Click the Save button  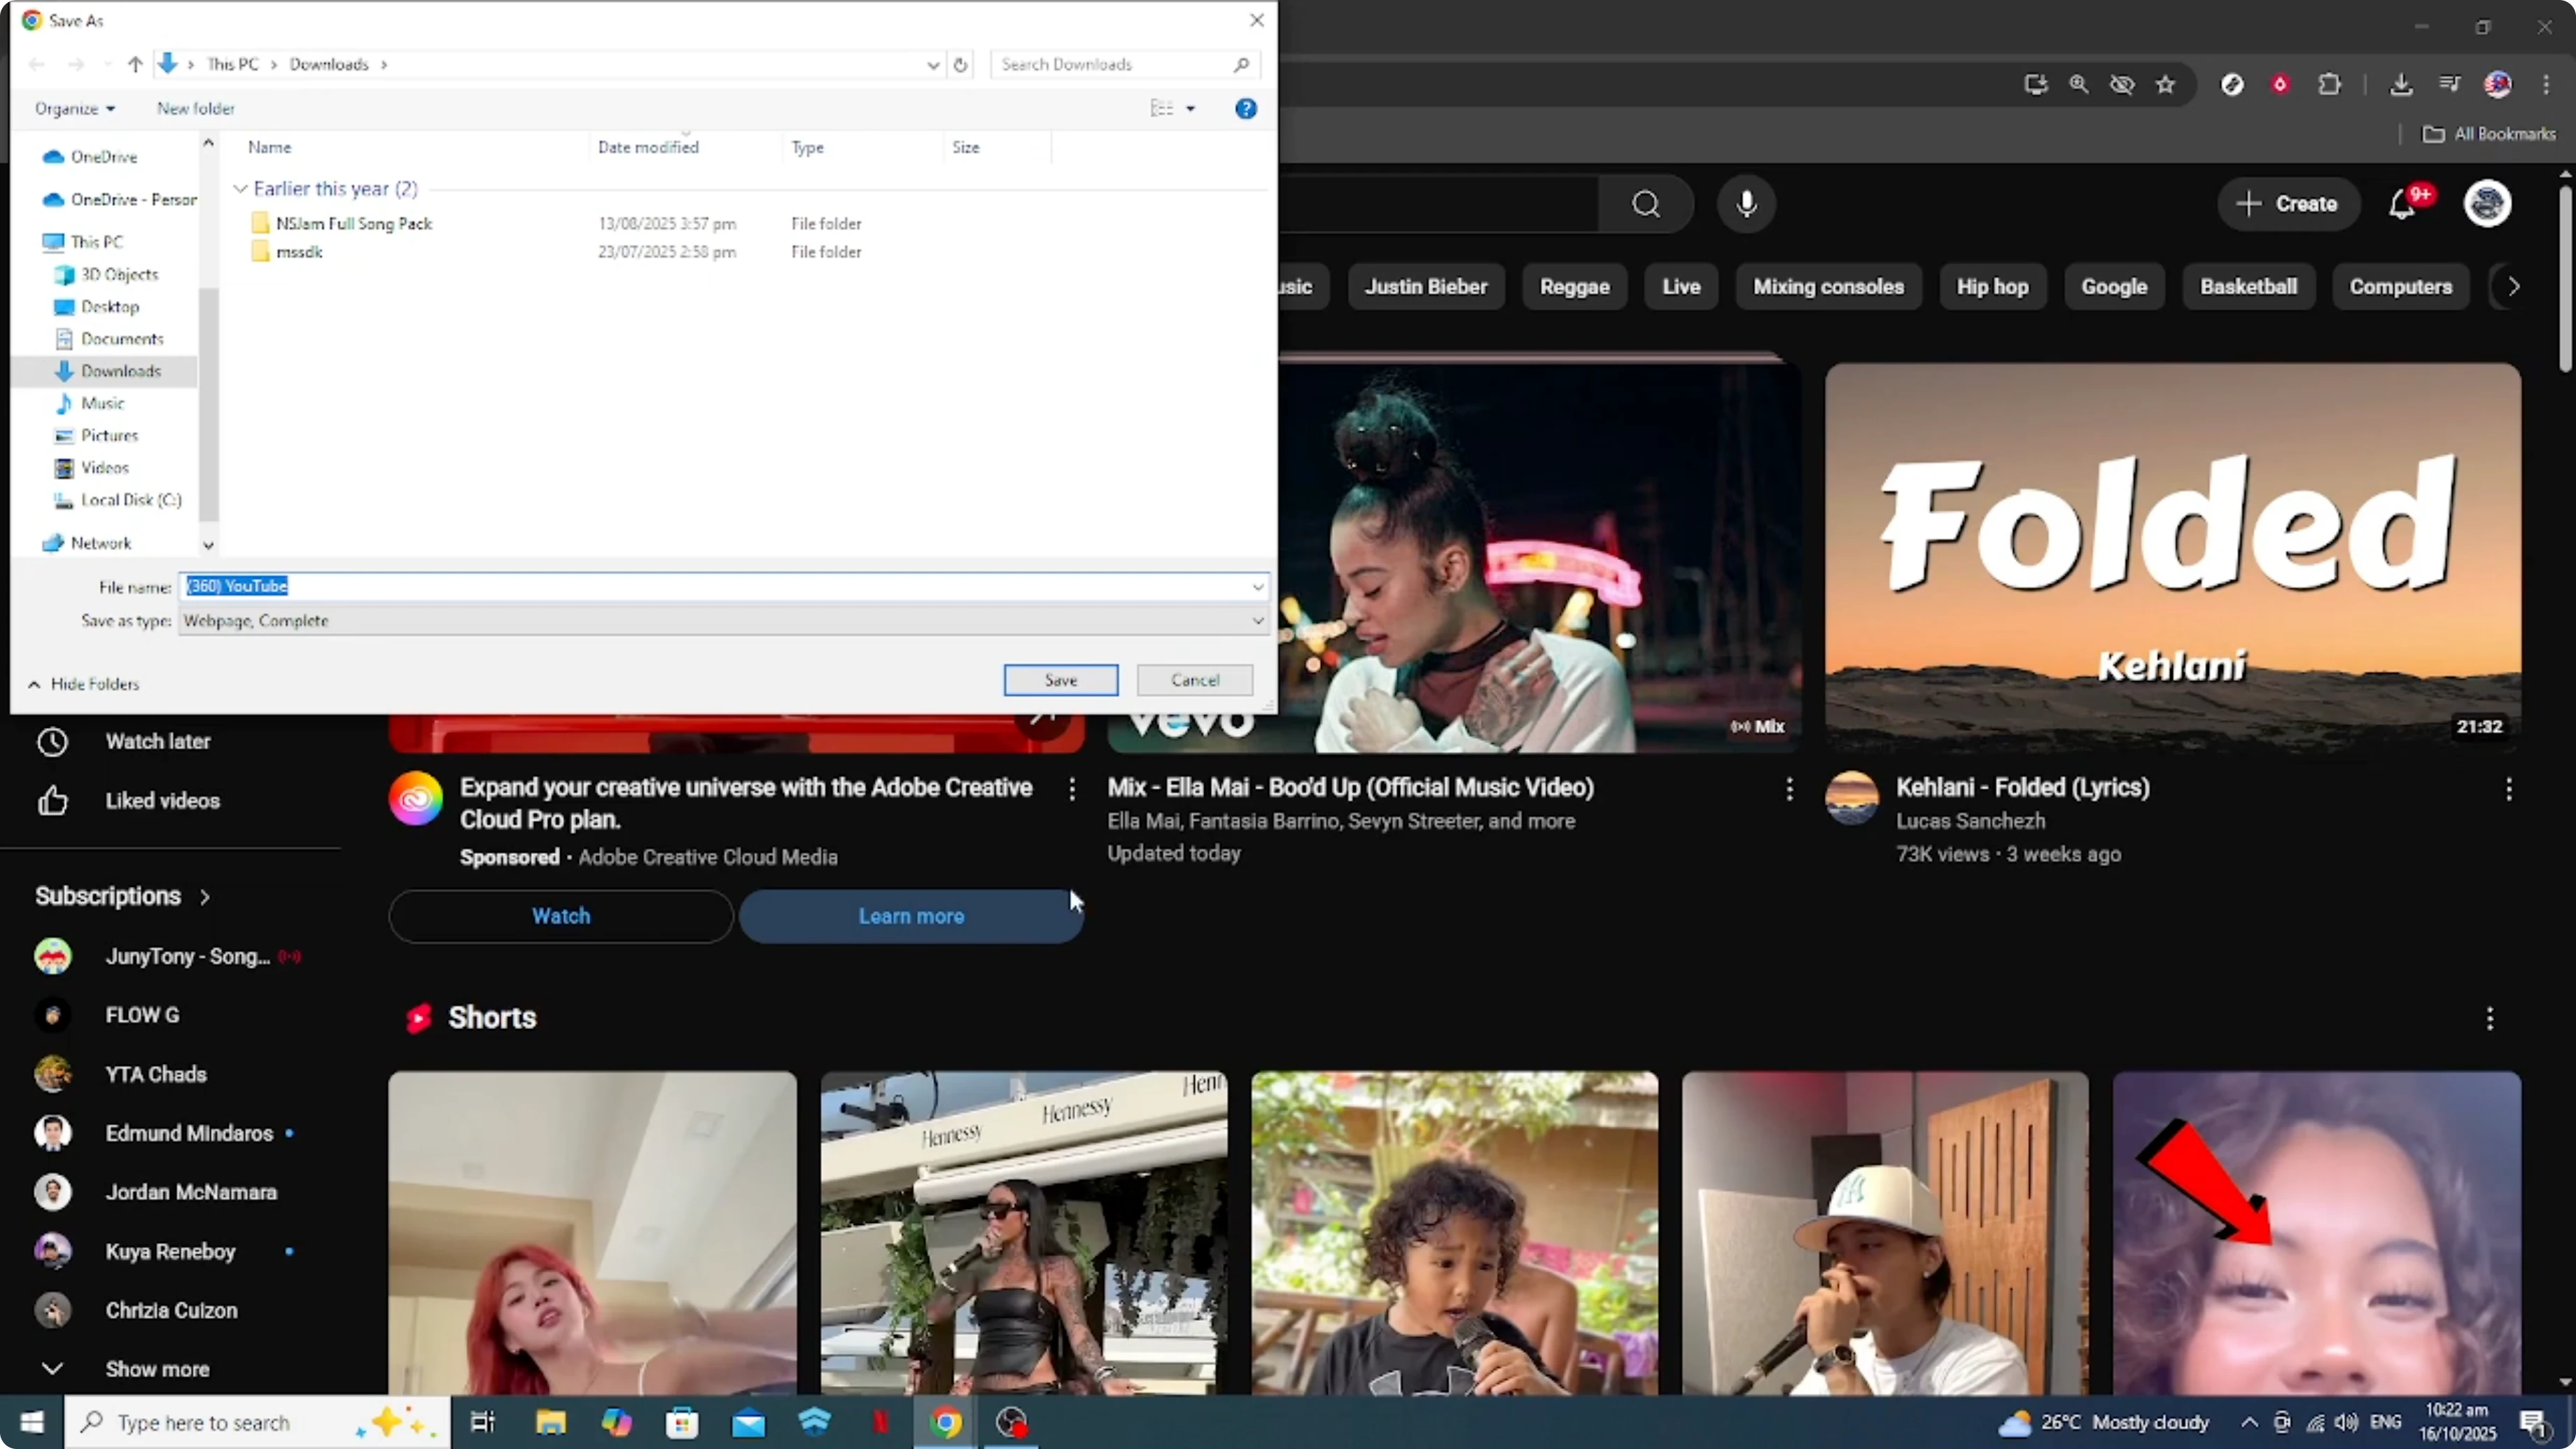point(1061,680)
